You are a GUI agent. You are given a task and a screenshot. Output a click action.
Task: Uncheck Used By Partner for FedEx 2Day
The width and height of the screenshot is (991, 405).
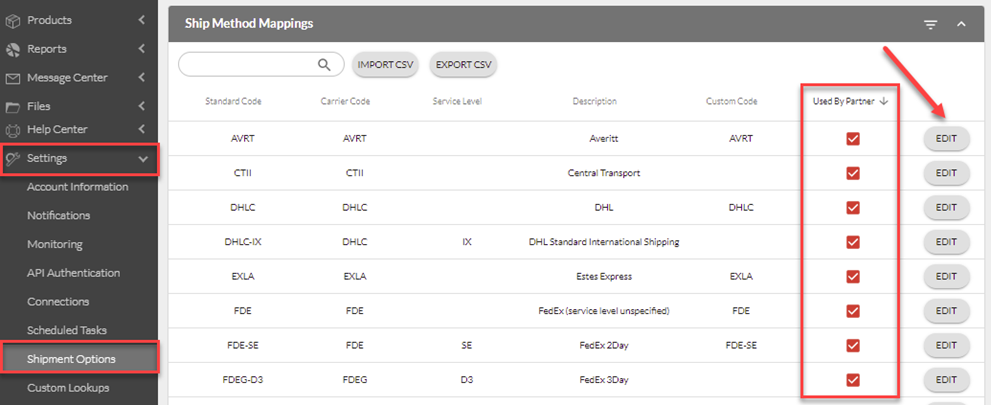click(x=853, y=345)
